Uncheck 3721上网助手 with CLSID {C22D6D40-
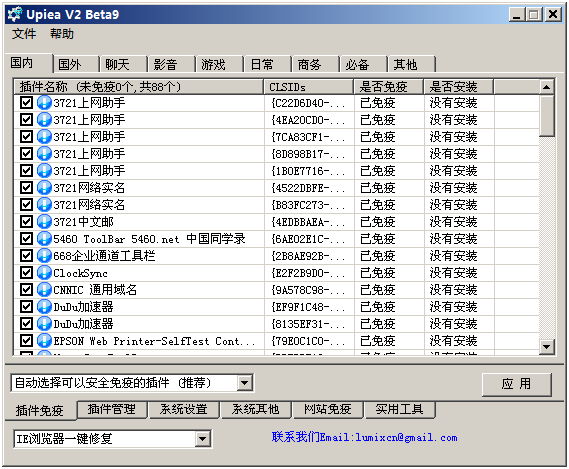569x469 pixels. point(26,103)
